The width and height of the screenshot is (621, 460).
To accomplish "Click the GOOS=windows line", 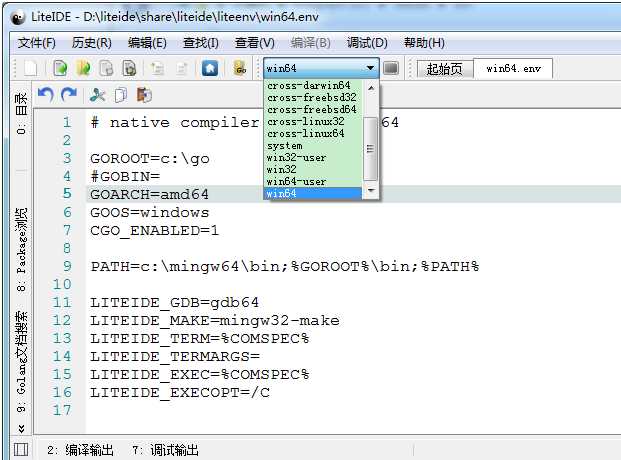I will pyautogui.click(x=149, y=212).
